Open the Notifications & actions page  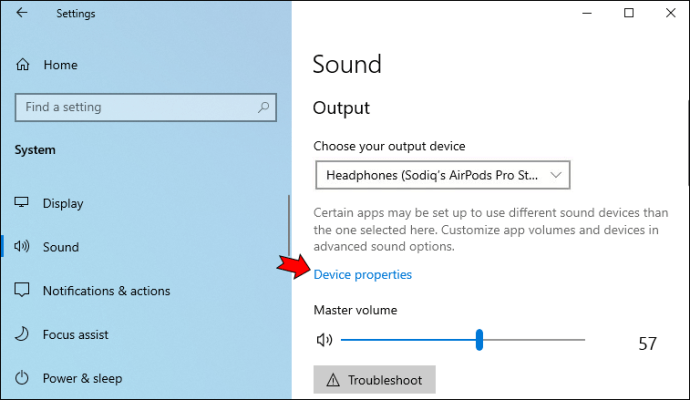[x=106, y=291]
